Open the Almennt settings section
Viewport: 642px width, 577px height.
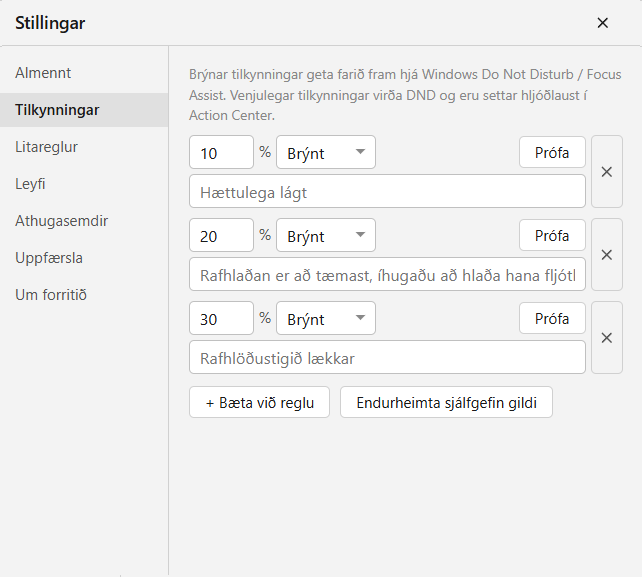click(84, 73)
